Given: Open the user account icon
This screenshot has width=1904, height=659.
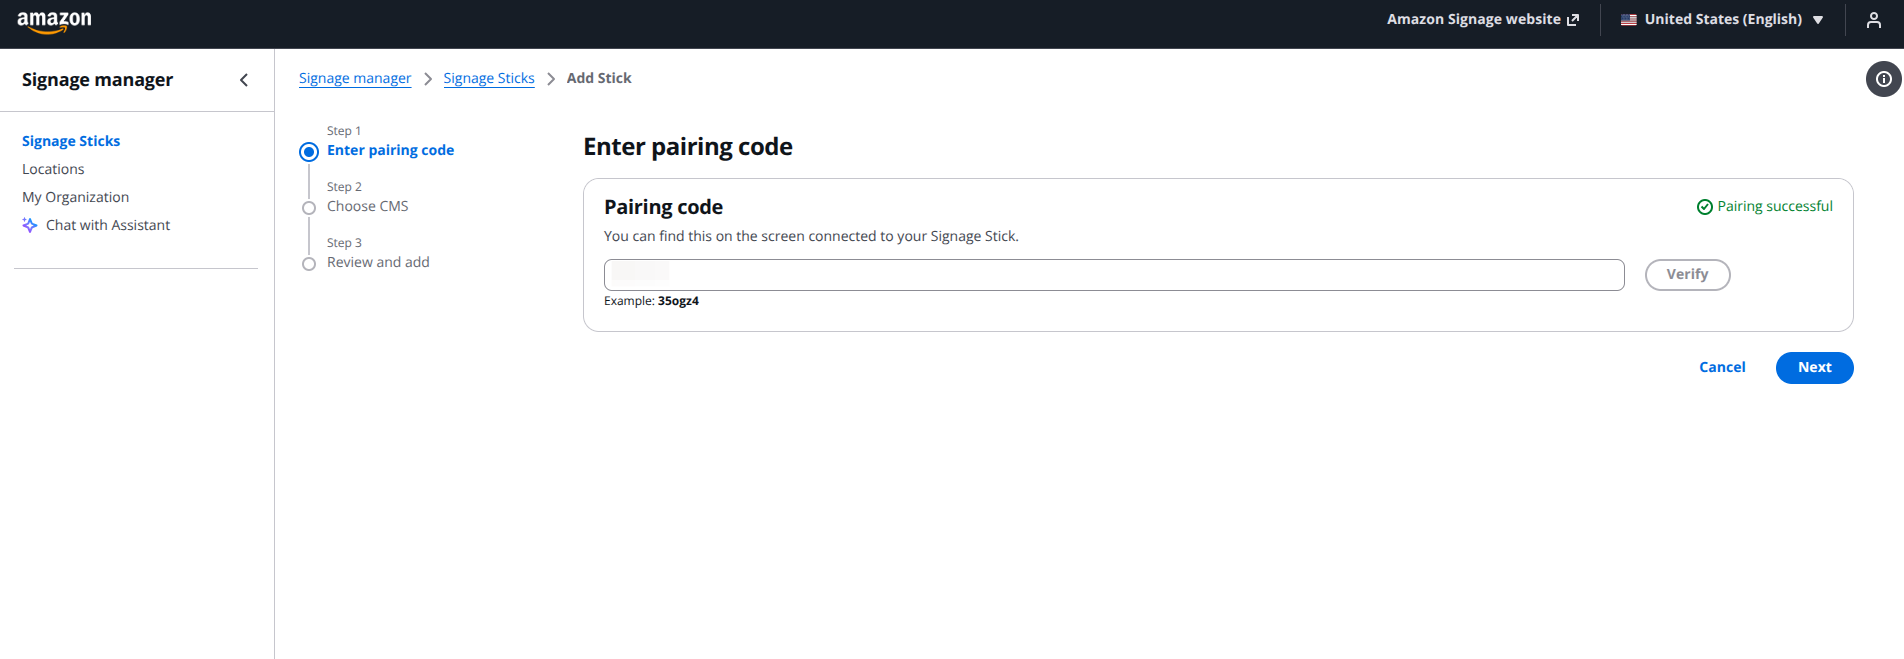Looking at the screenshot, I should tap(1873, 20).
